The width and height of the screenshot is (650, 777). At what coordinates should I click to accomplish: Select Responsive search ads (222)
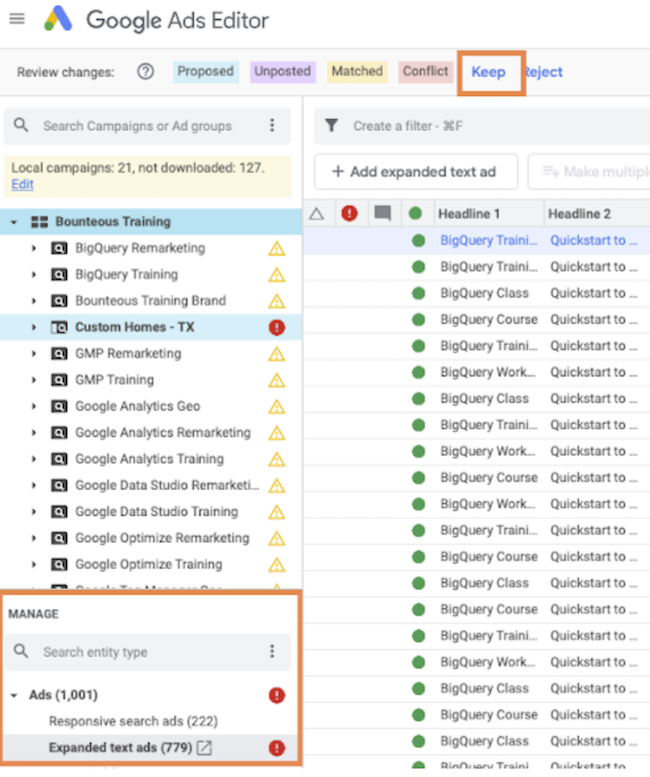[133, 722]
